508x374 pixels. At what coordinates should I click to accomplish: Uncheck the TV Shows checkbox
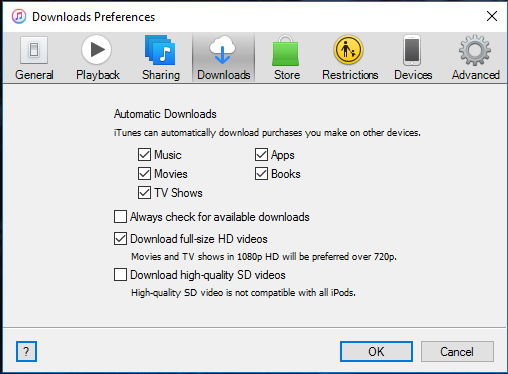tap(144, 193)
